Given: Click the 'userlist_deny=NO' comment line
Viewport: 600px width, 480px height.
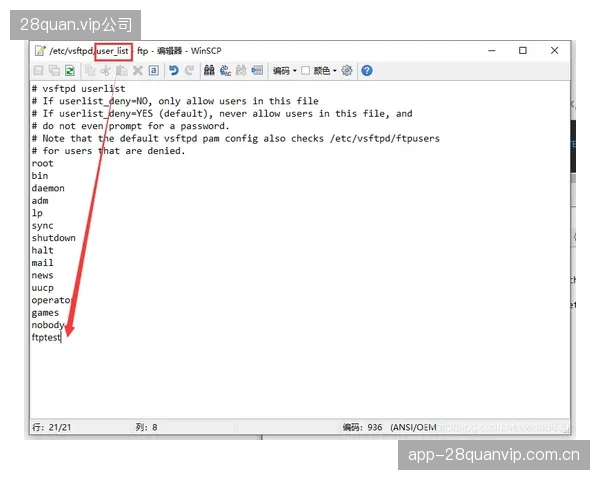Looking at the screenshot, I should point(175,101).
